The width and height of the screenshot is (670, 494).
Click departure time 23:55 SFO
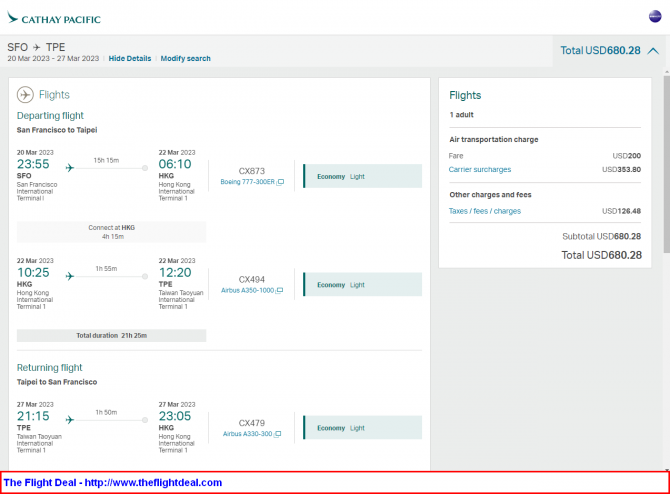[x=33, y=164]
